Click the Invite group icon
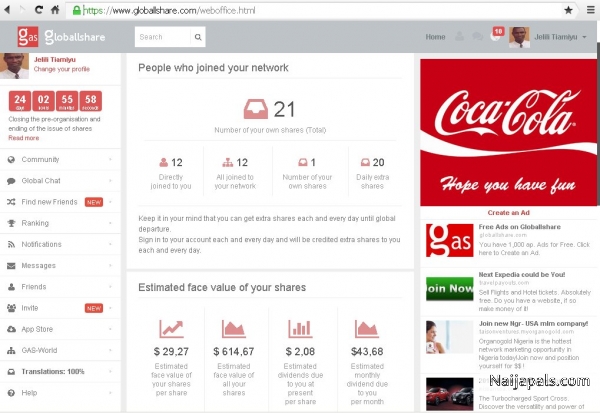The height and width of the screenshot is (413, 600). pyautogui.click(x=11, y=308)
